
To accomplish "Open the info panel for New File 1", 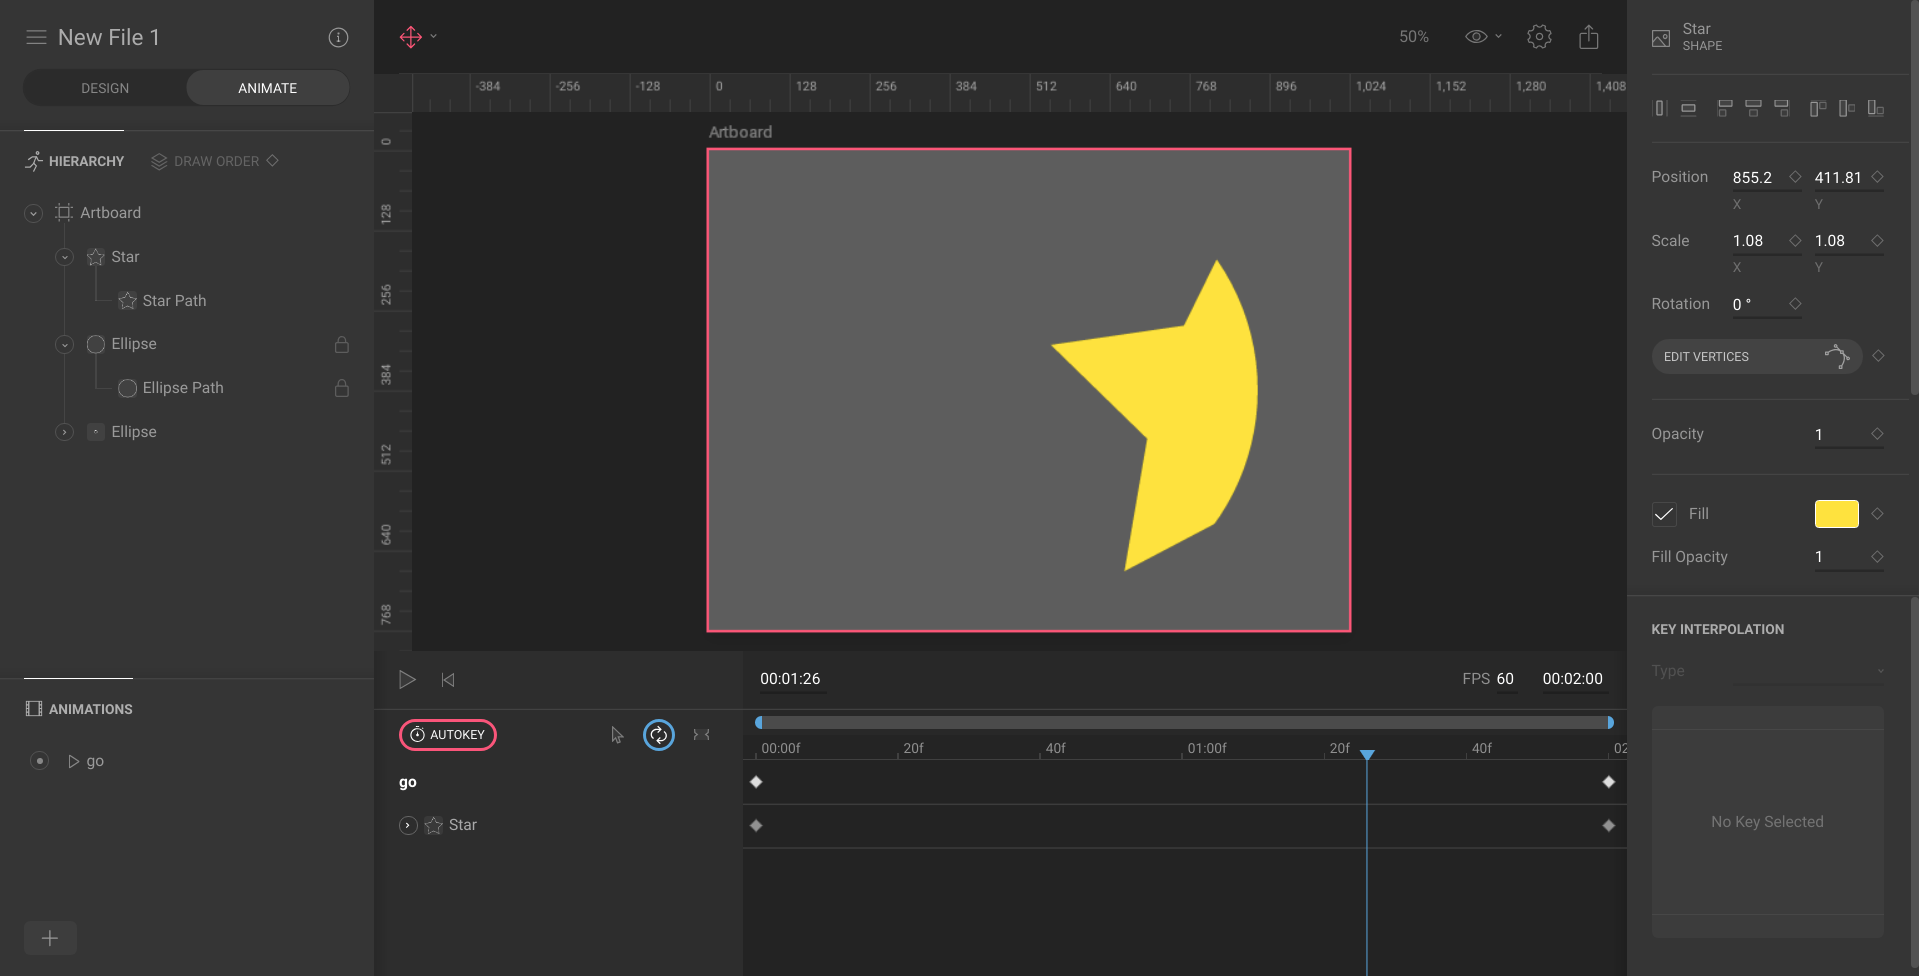I will click(338, 37).
